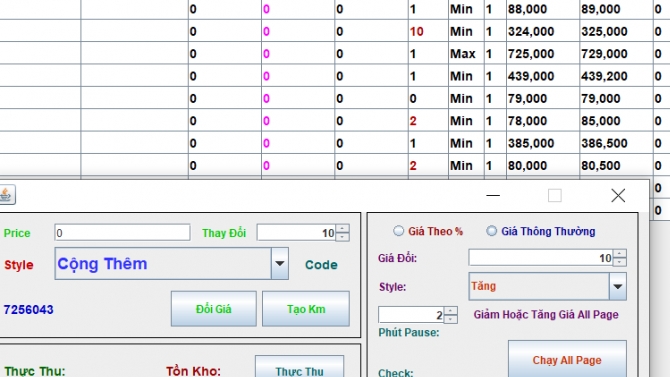Click the Java coffee-cup window icon
This screenshot has height=377, width=670.
coord(6,195)
